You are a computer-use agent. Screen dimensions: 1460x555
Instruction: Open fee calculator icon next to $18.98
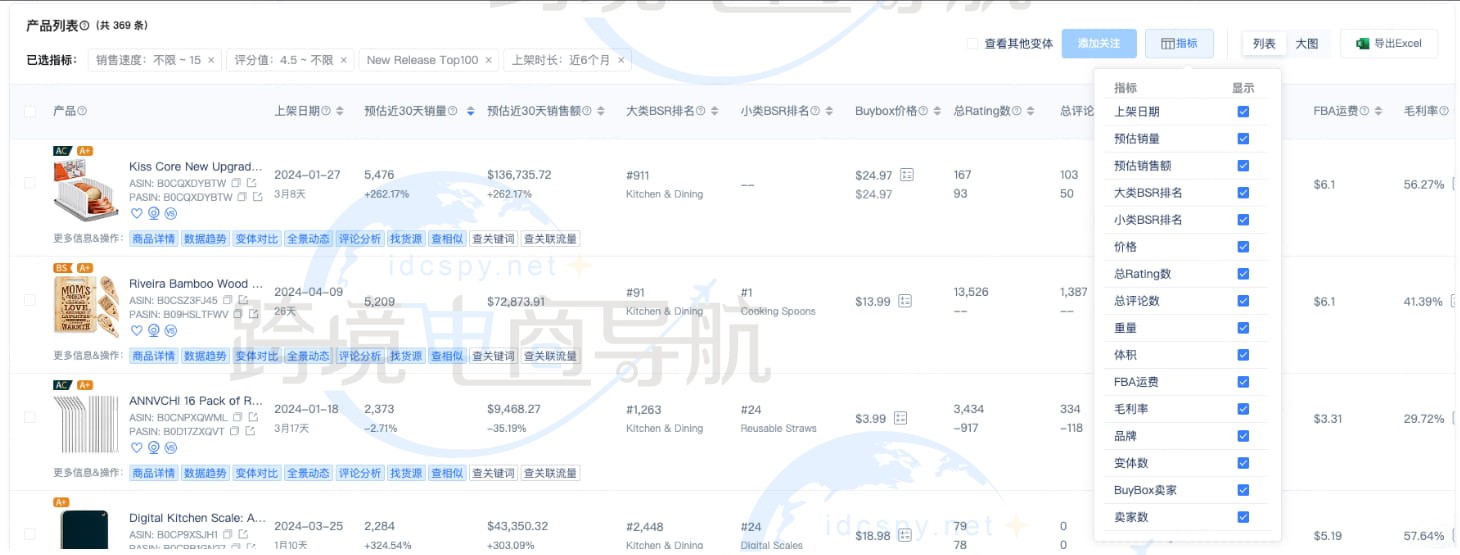click(907, 535)
